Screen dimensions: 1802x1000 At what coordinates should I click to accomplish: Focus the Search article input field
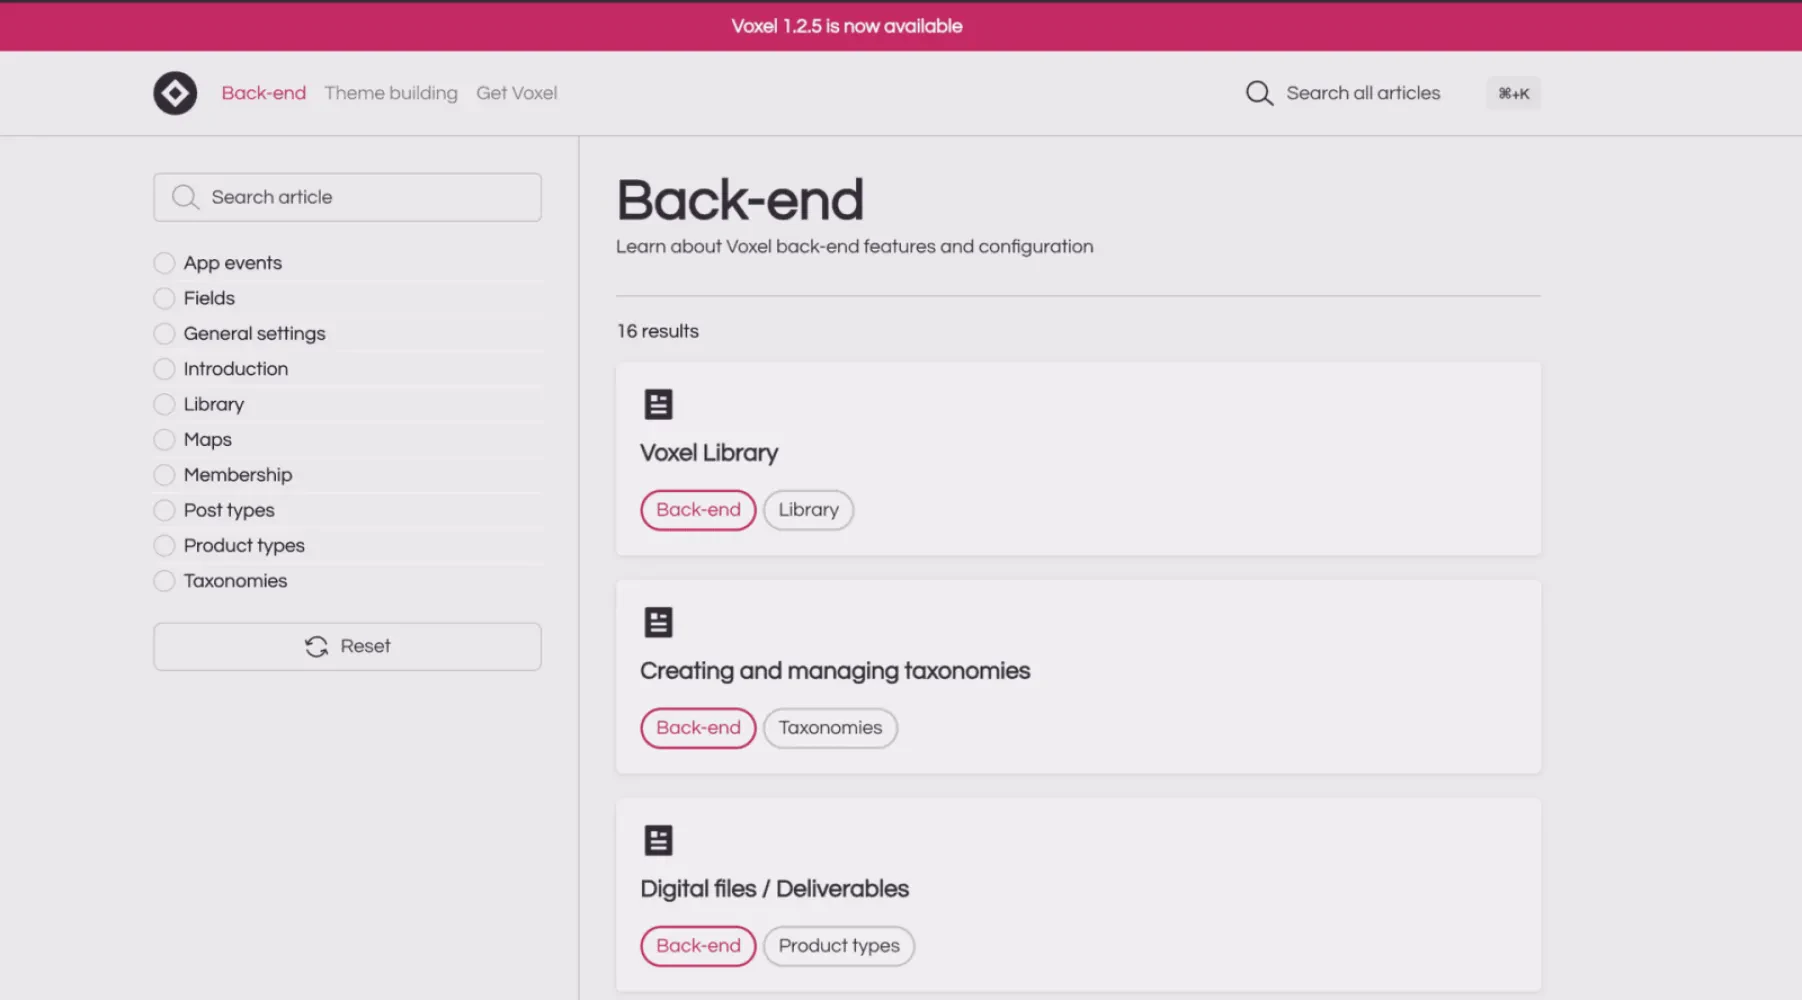coord(347,197)
